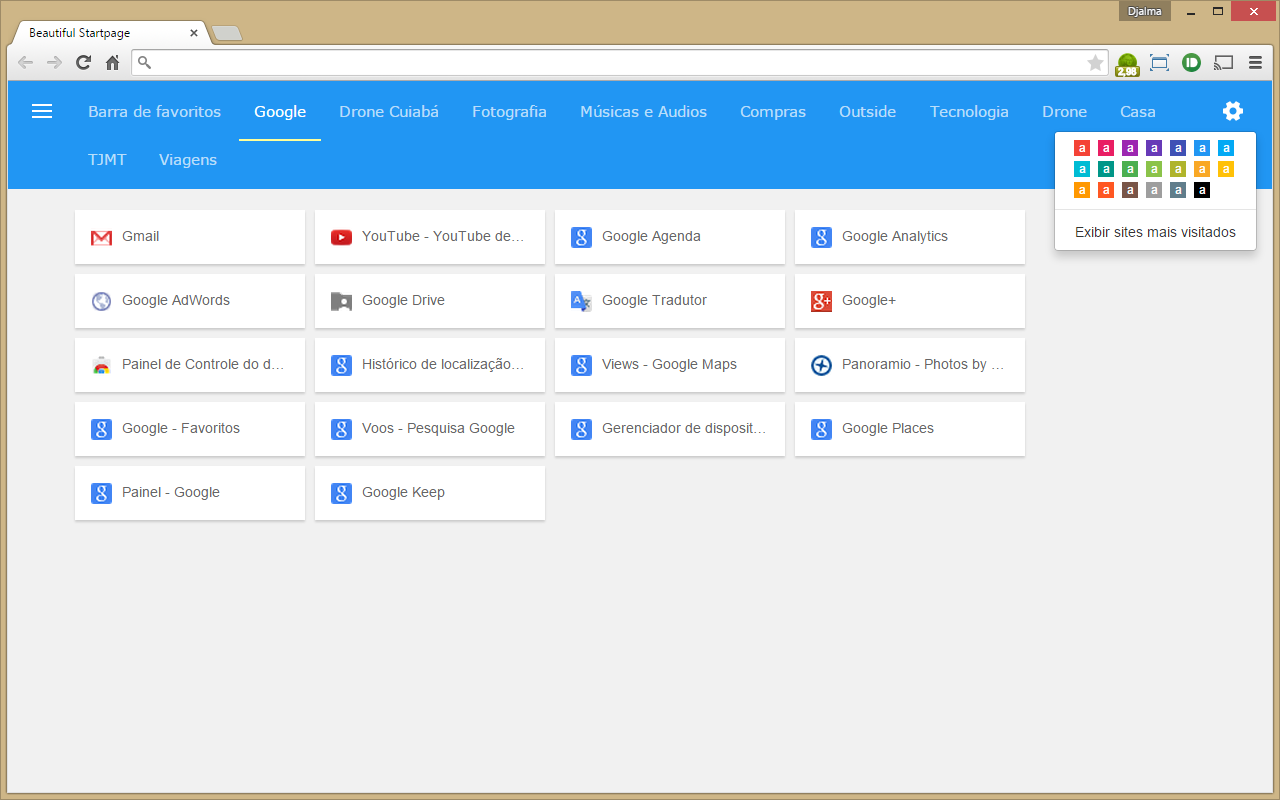Switch to the Tecnologia tab
Viewport: 1280px width, 800px height.
pyautogui.click(x=969, y=112)
